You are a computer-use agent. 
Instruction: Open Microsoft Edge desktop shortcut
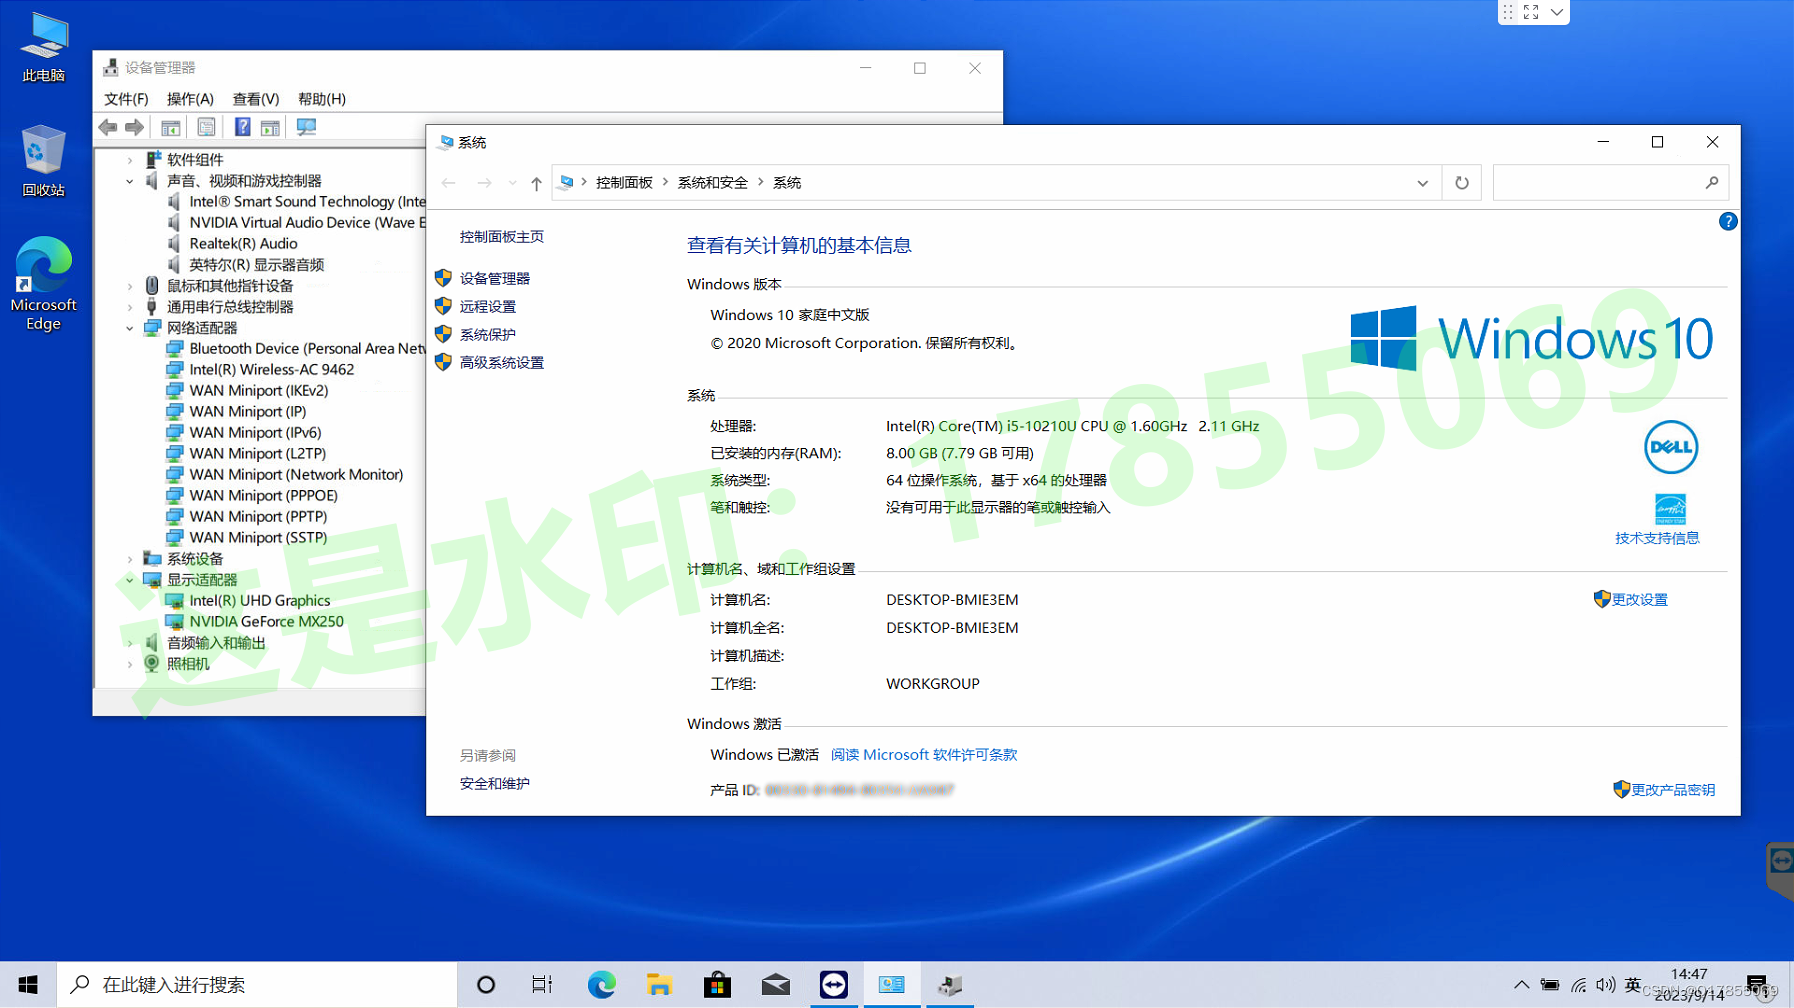[x=43, y=284]
